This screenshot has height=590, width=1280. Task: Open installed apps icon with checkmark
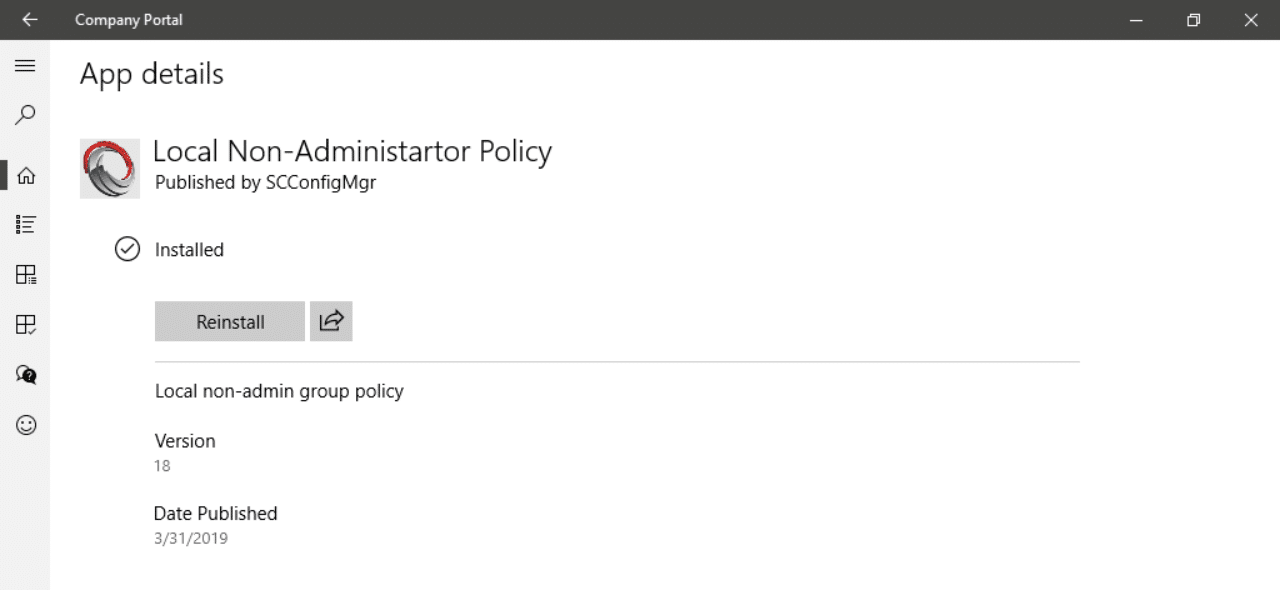pyautogui.click(x=26, y=324)
